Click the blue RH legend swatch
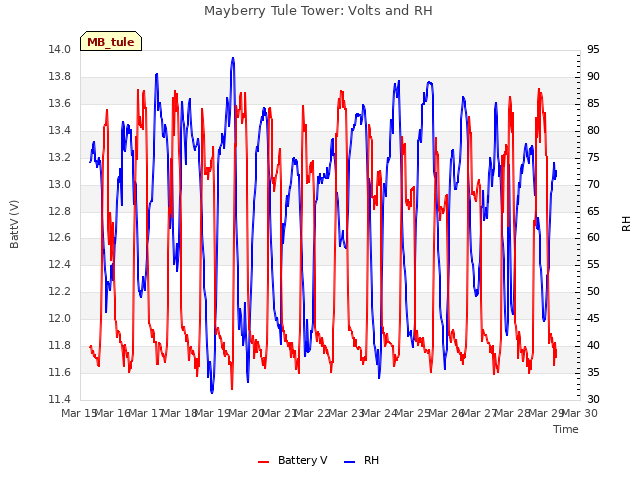This screenshot has width=640, height=480. click(x=350, y=462)
